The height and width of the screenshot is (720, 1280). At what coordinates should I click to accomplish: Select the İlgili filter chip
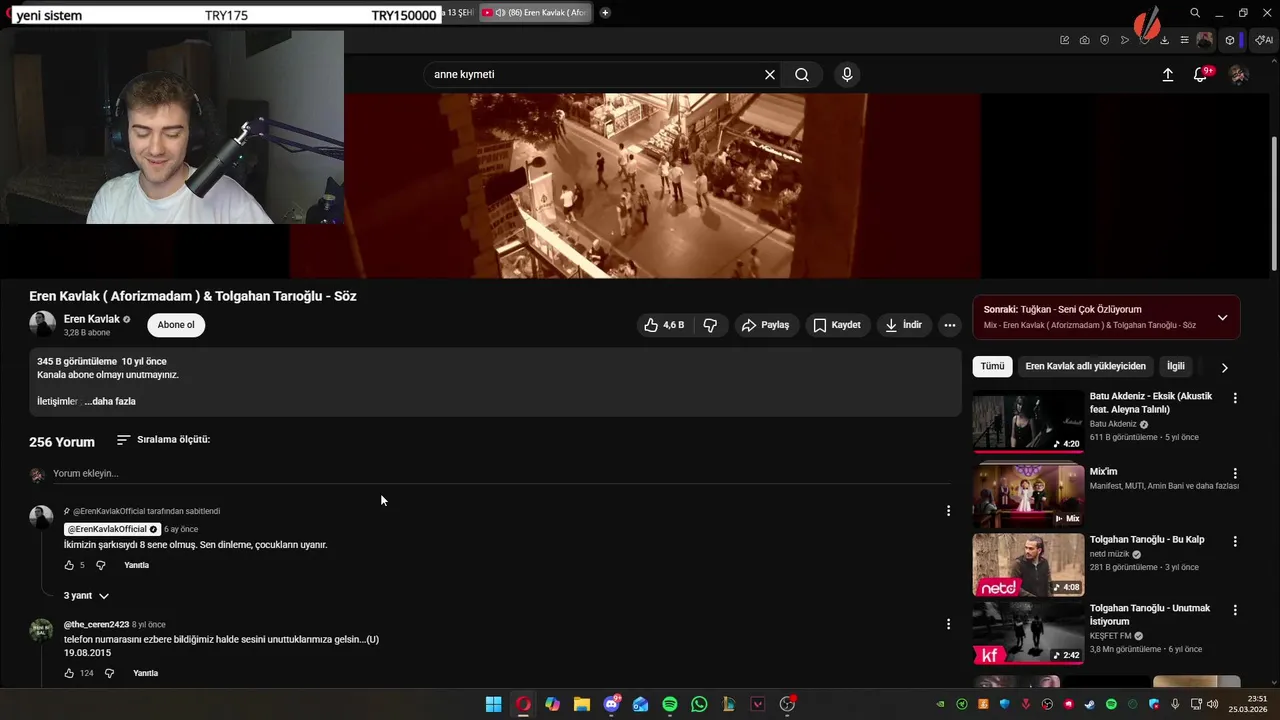(x=1176, y=367)
